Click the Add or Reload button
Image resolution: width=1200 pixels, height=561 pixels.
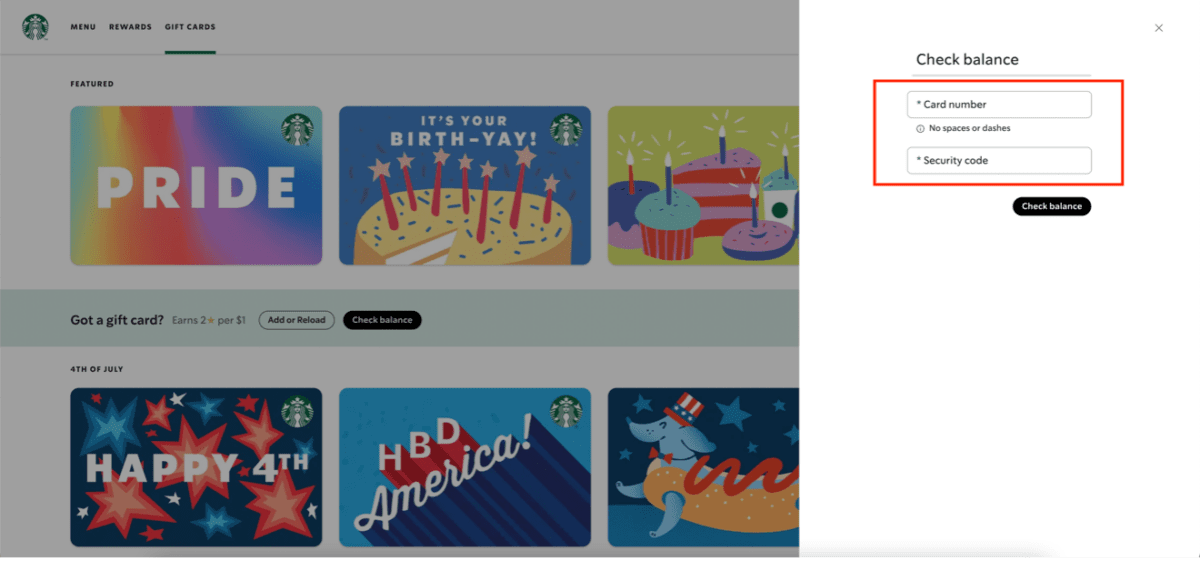pyautogui.click(x=297, y=320)
